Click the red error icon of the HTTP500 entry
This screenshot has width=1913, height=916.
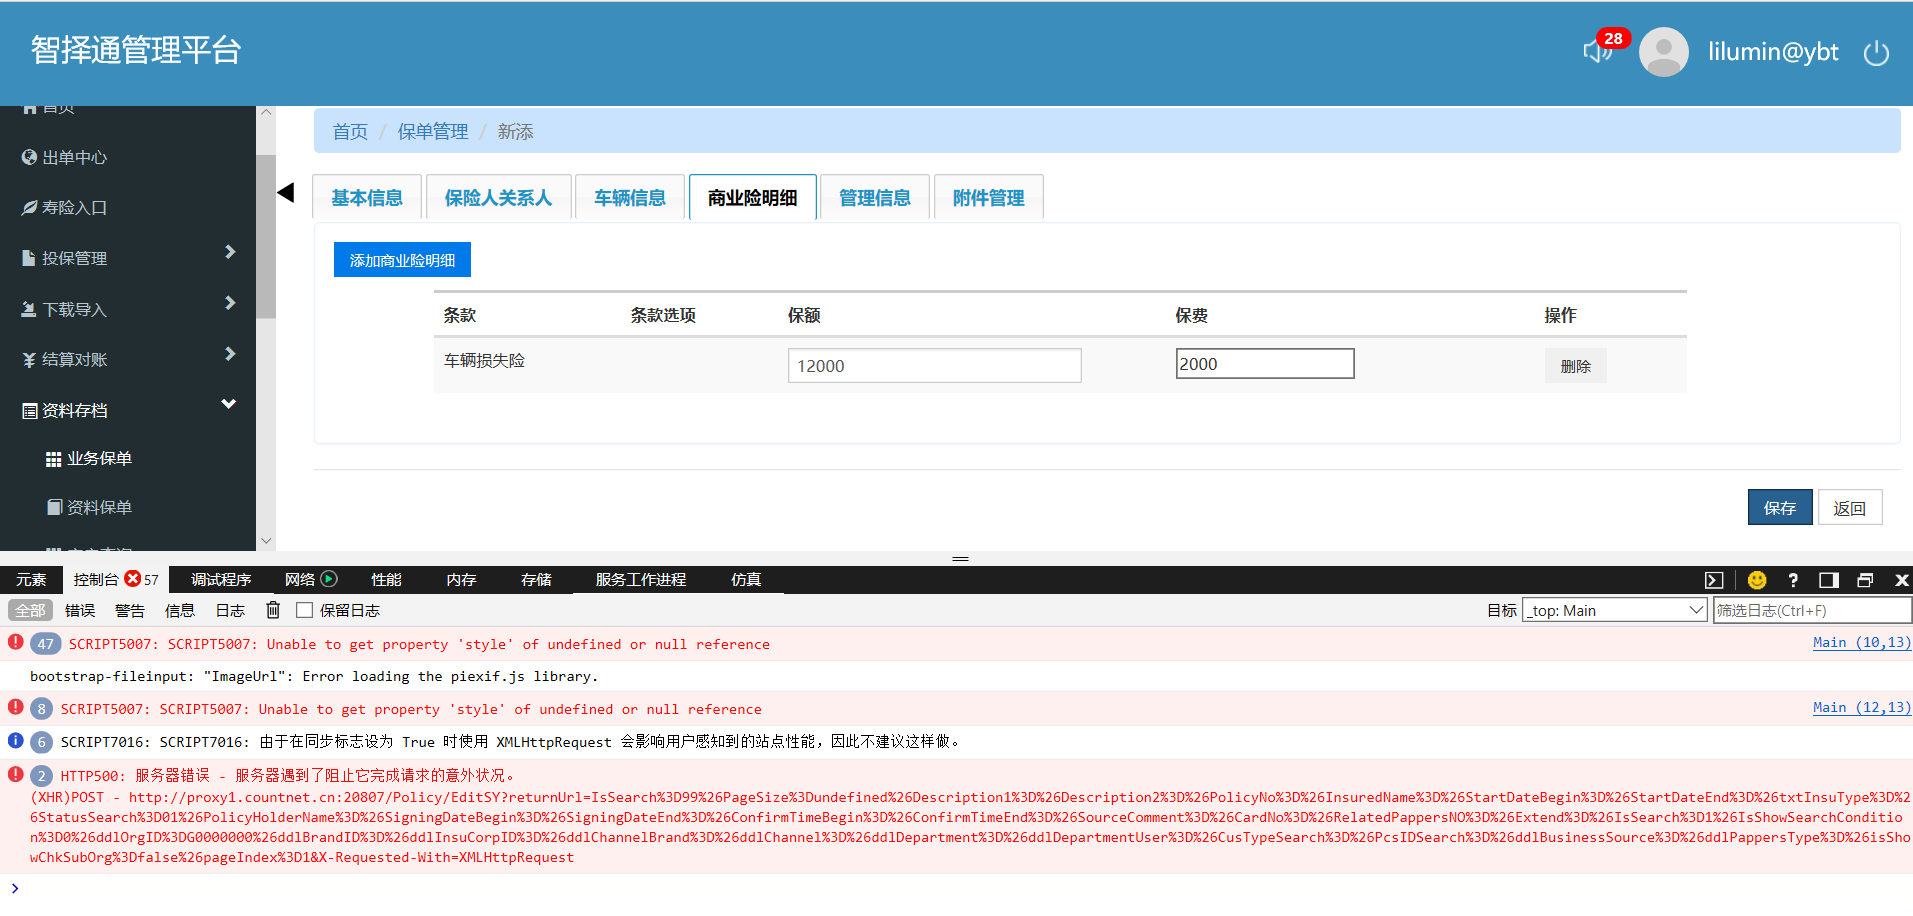(x=16, y=774)
